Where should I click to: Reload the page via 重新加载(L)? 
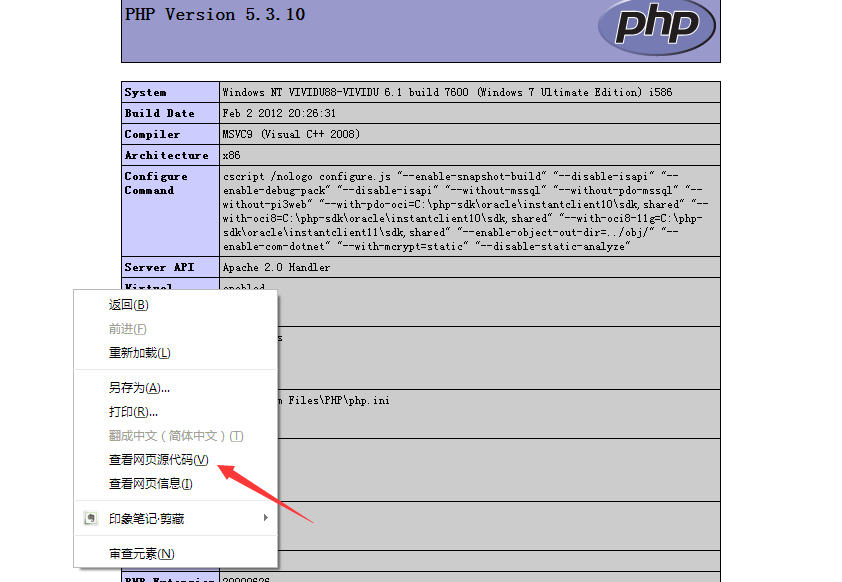pyautogui.click(x=132, y=353)
